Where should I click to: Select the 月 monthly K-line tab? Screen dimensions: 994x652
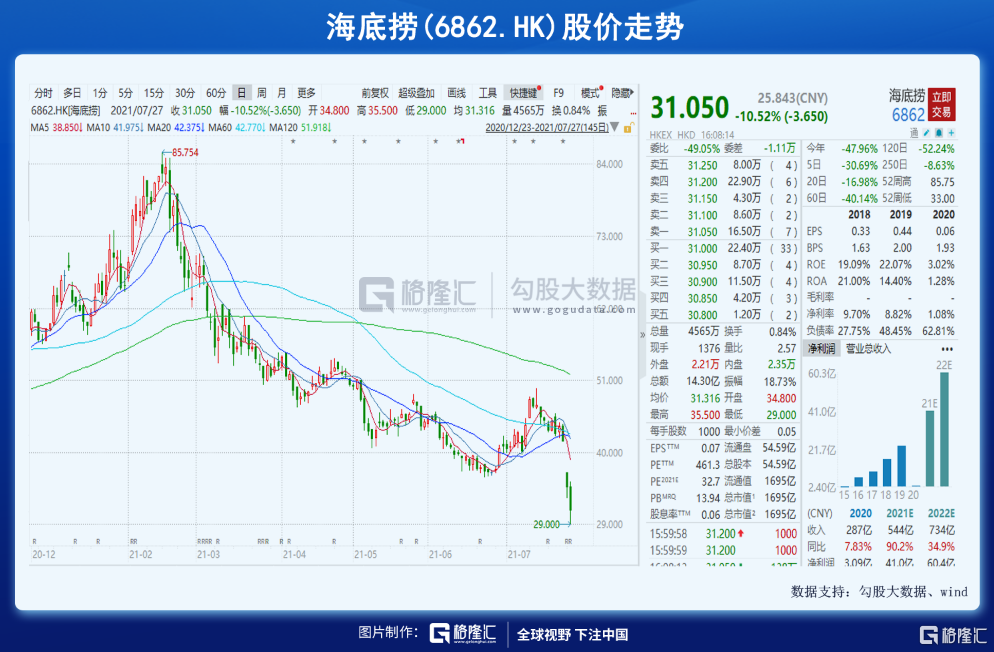281,93
